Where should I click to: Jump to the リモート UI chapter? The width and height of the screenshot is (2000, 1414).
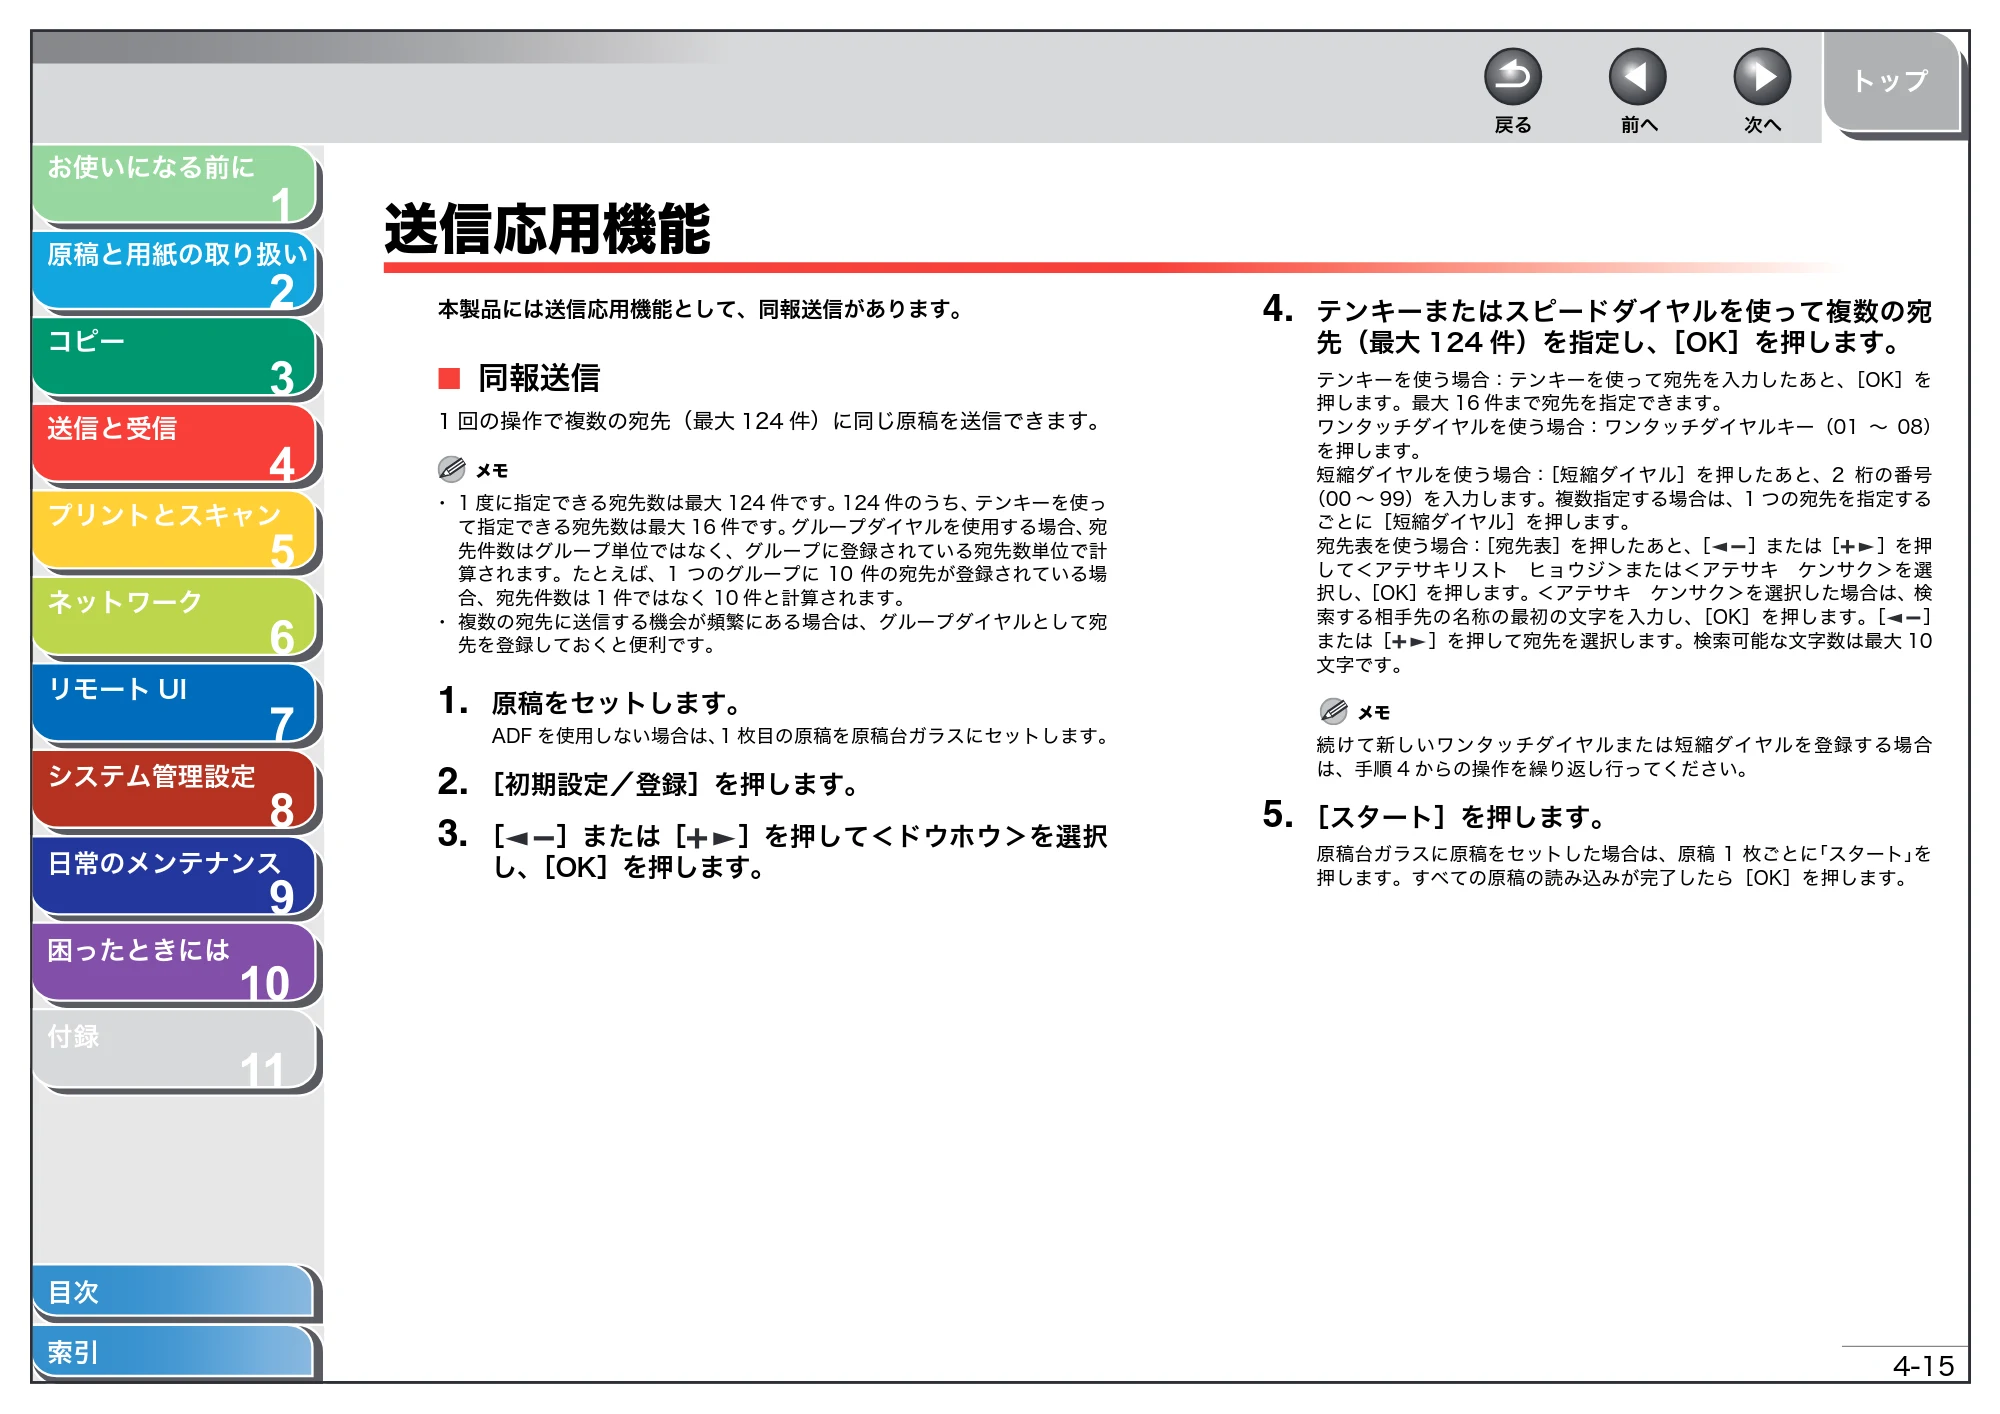point(175,705)
